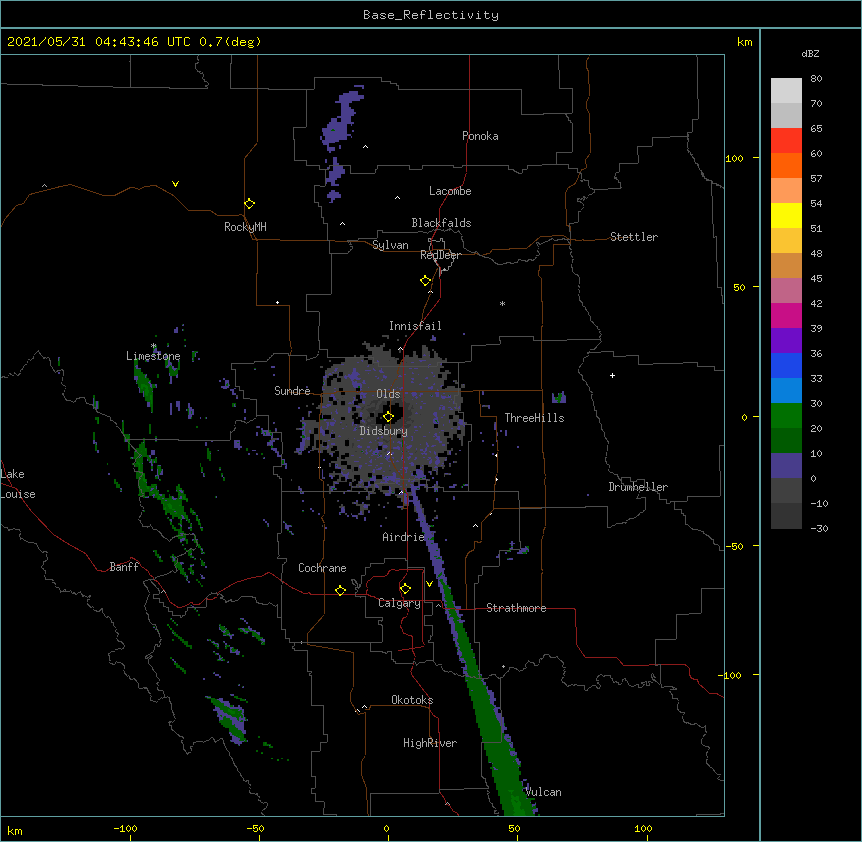Image resolution: width=862 pixels, height=842 pixels.
Task: Pick the white 80 dBZ legend swatch
Action: pyautogui.click(x=786, y=91)
